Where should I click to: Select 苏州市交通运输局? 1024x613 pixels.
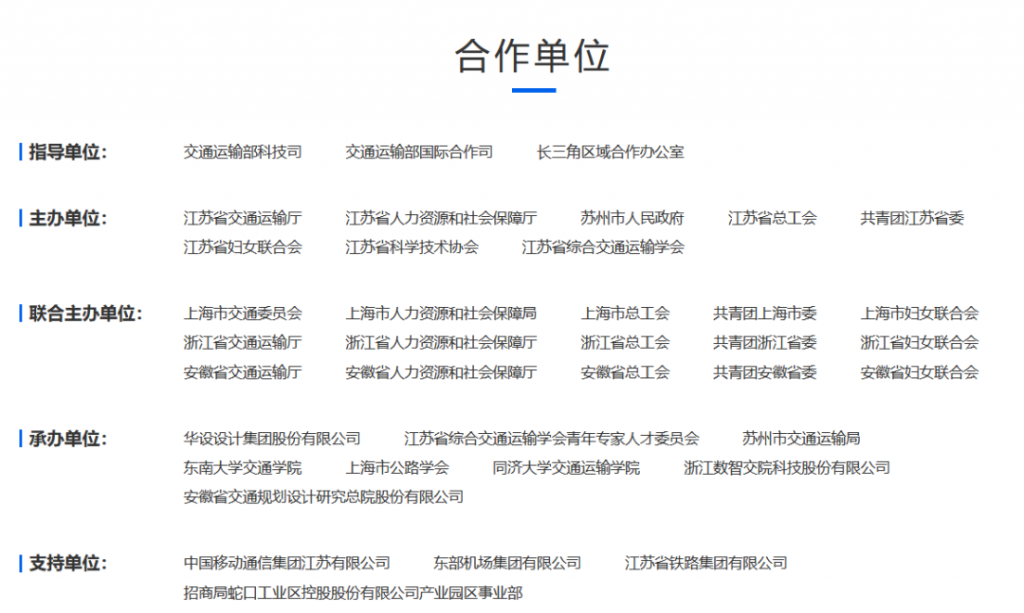[x=801, y=439]
